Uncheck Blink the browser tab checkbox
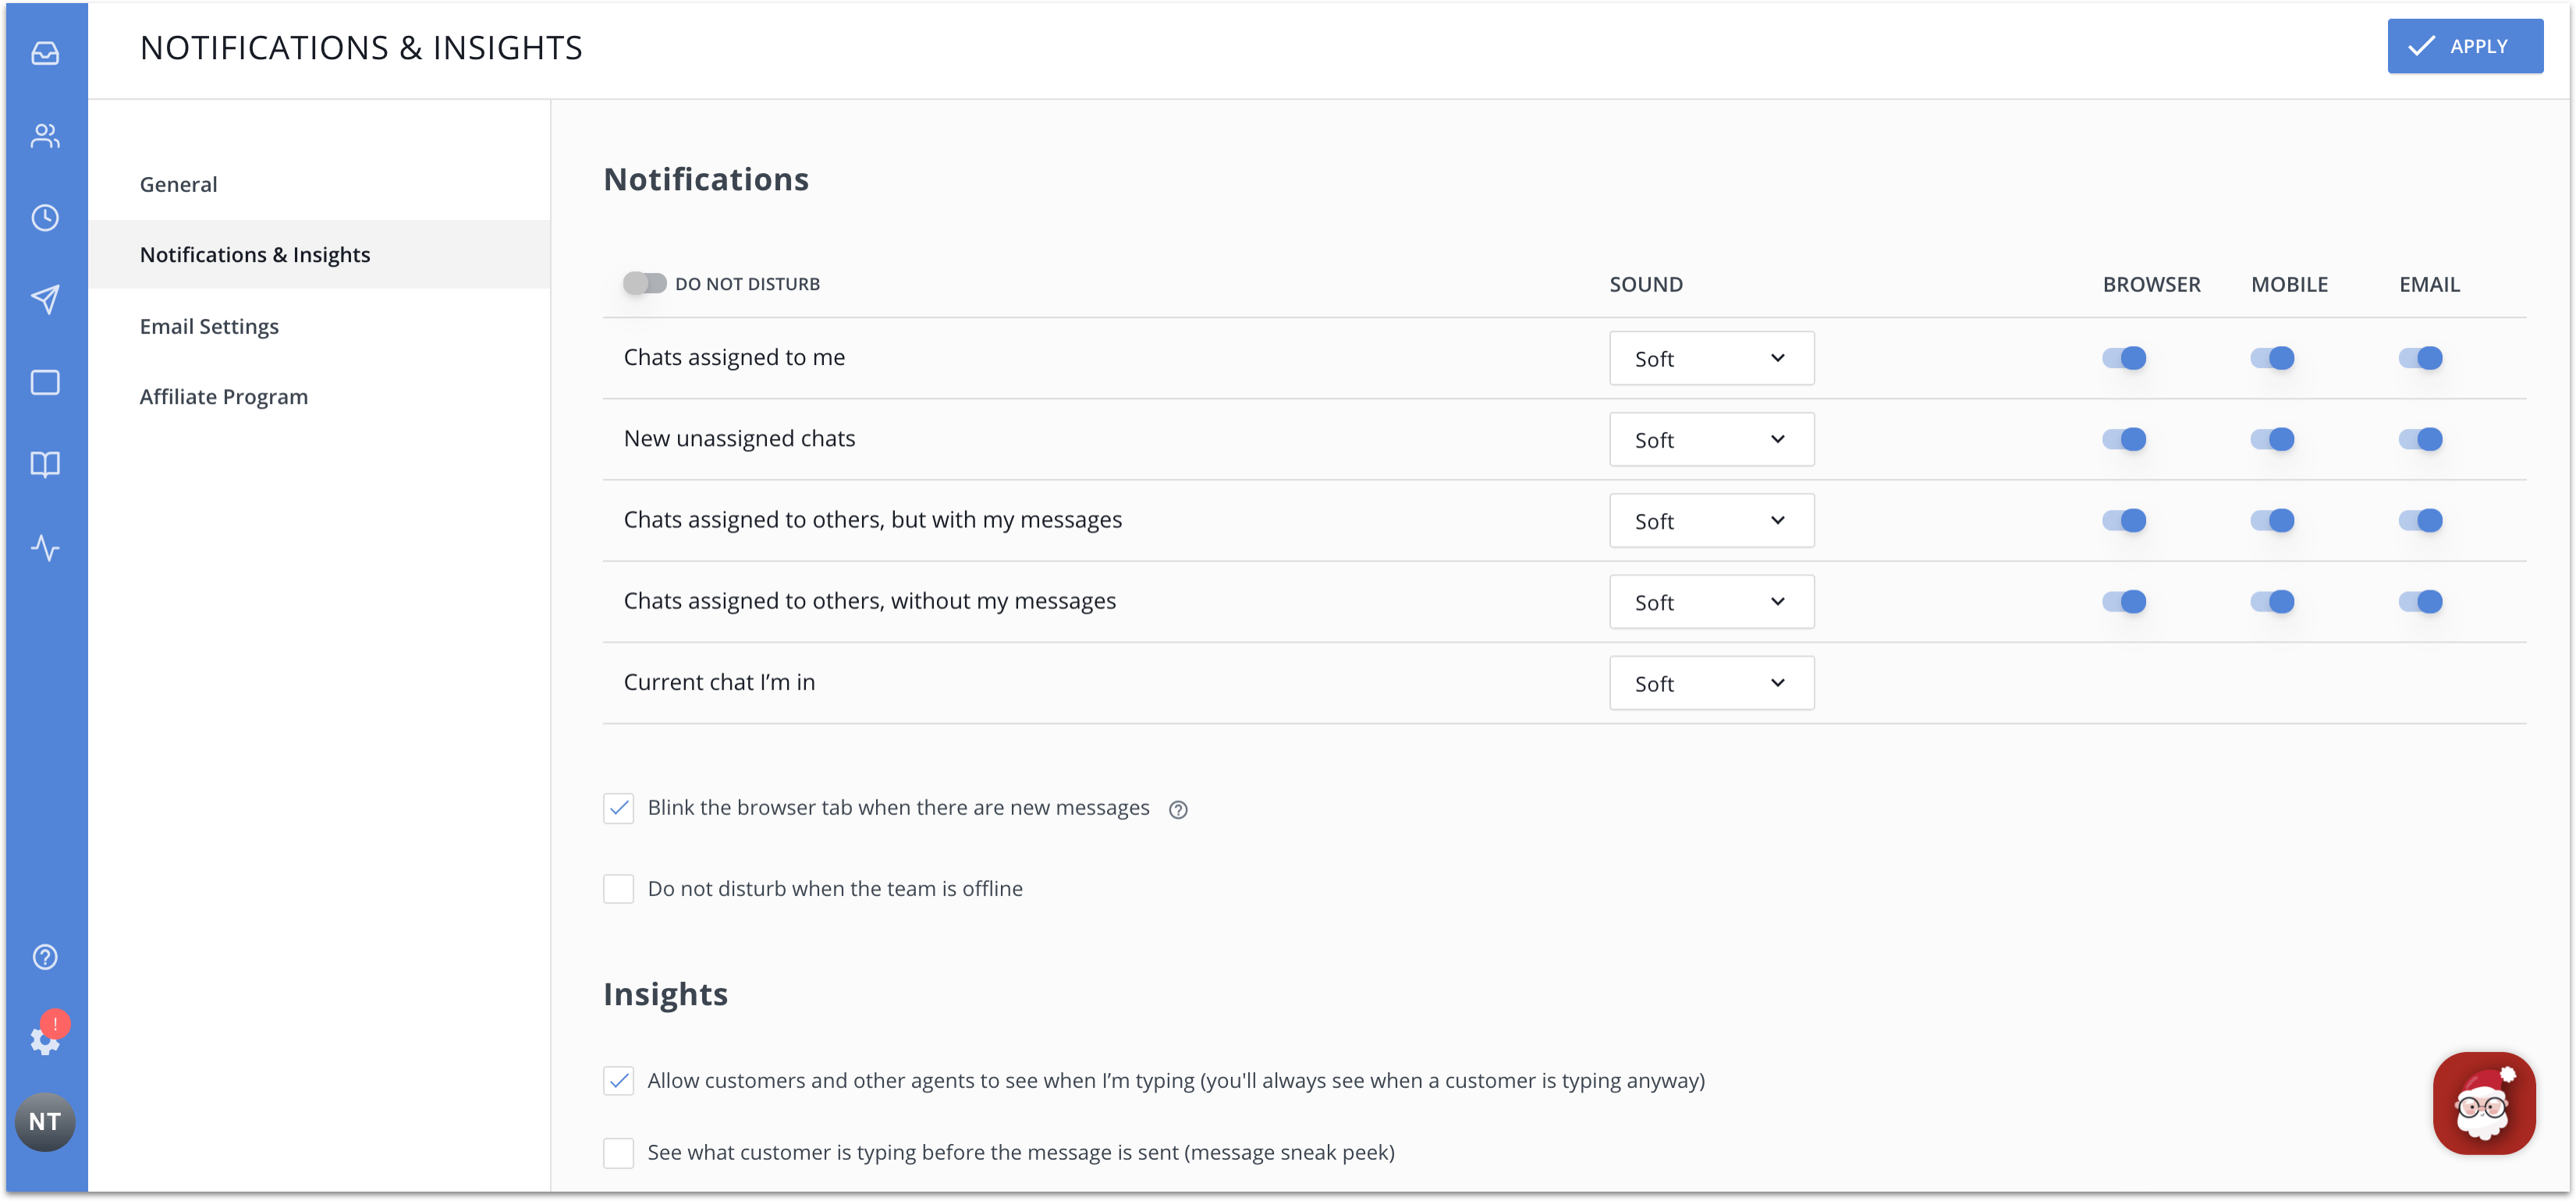Screen dimensions: 2576x1201 (x=618, y=808)
